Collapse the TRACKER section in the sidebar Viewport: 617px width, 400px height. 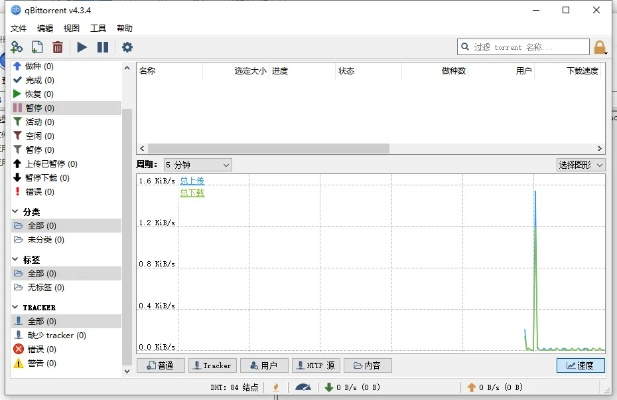pyautogui.click(x=16, y=307)
